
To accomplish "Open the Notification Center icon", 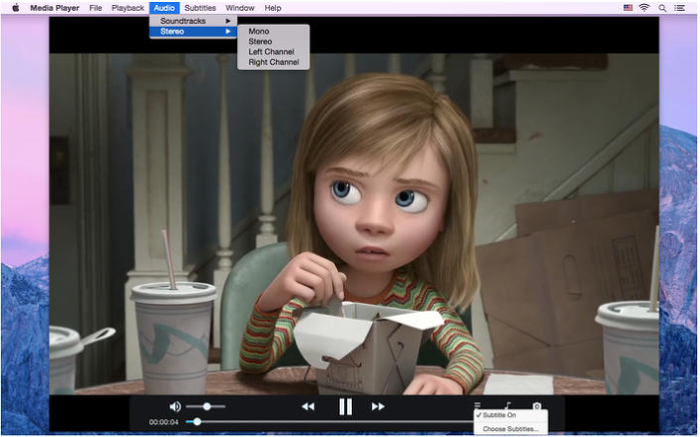I will coord(679,8).
